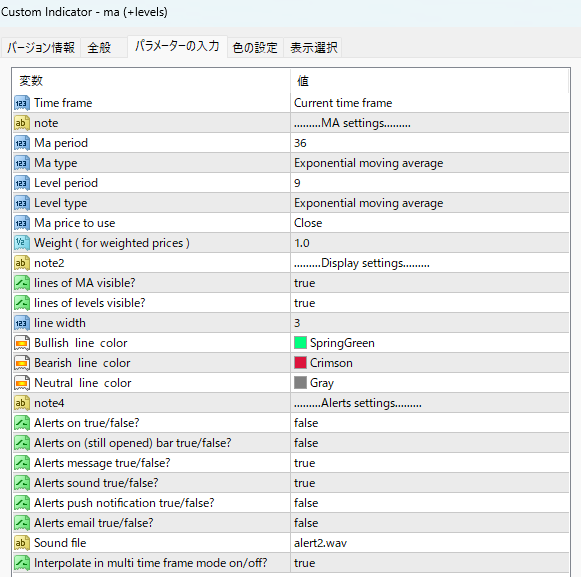Toggle the lines of levels visible value
The image size is (581, 577).
430,303
